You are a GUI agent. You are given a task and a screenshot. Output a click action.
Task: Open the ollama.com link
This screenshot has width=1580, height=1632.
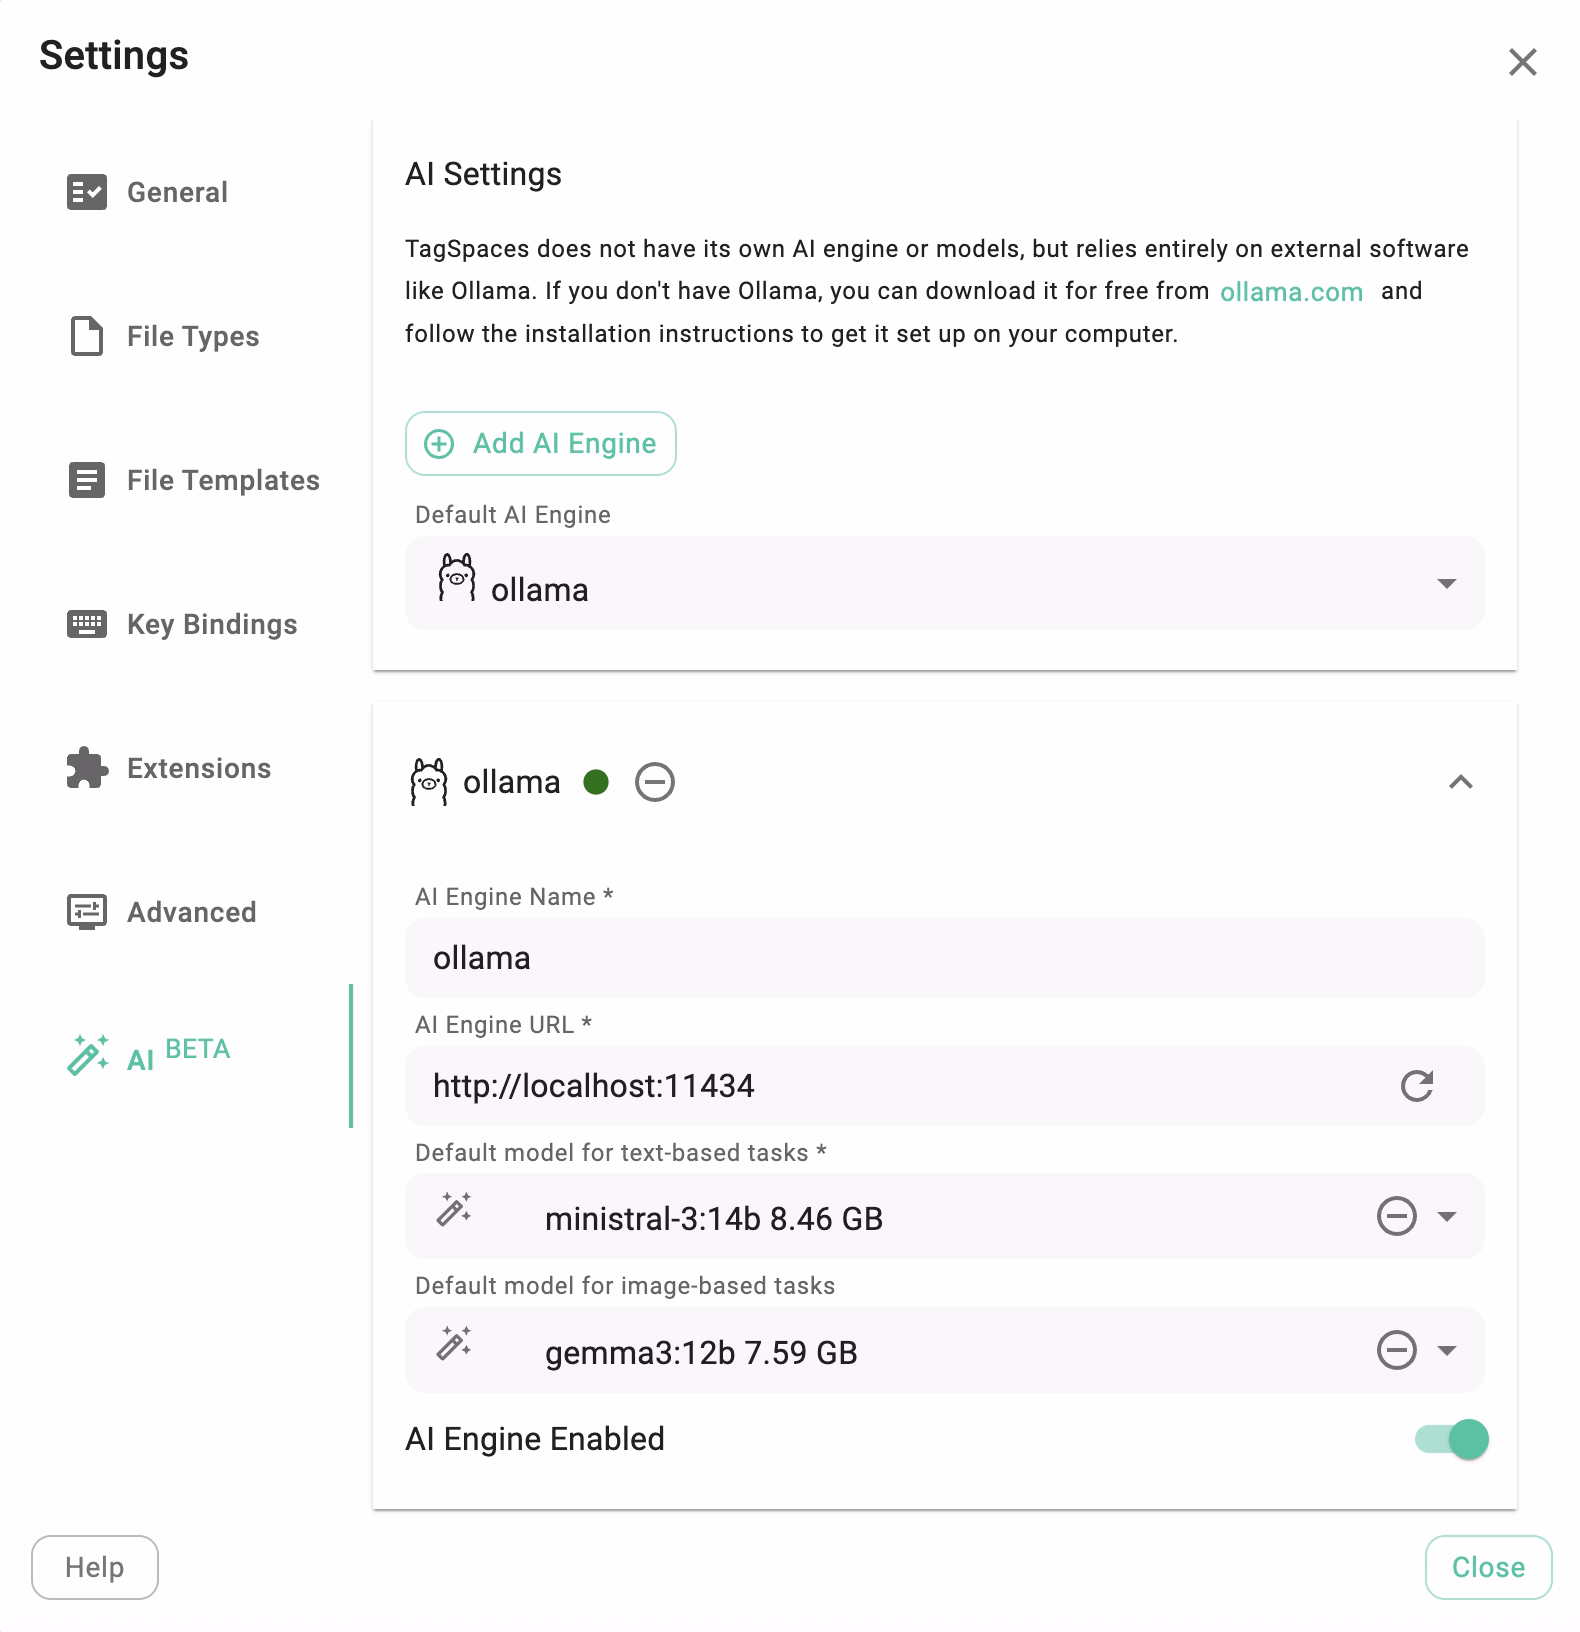[1291, 291]
